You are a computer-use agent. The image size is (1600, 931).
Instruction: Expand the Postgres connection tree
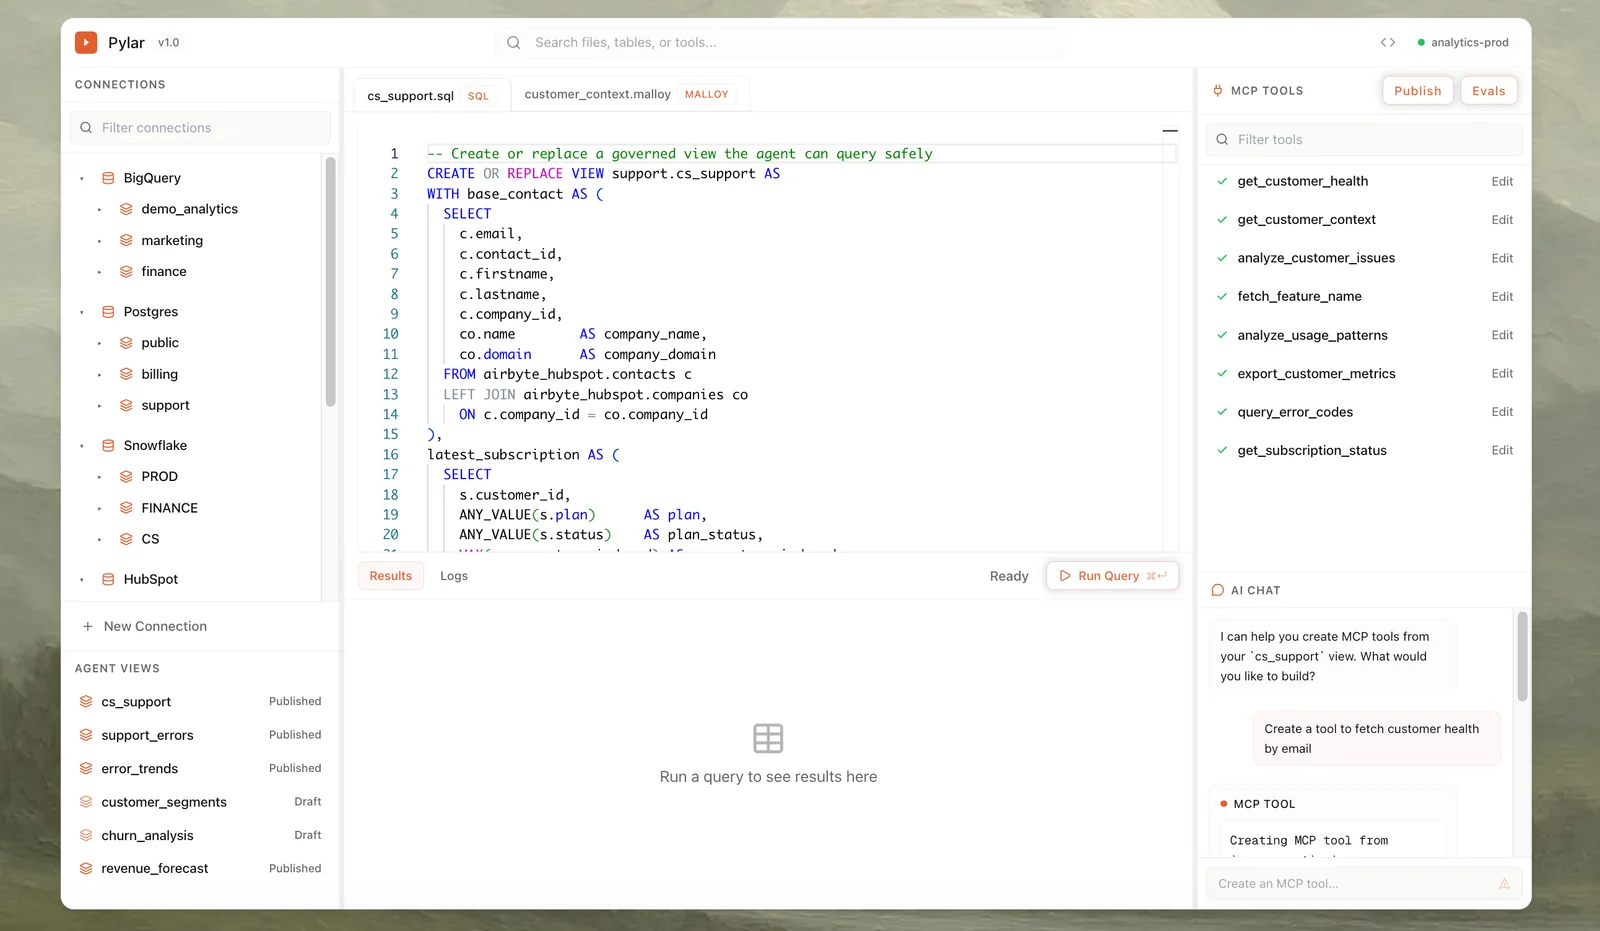pos(81,311)
